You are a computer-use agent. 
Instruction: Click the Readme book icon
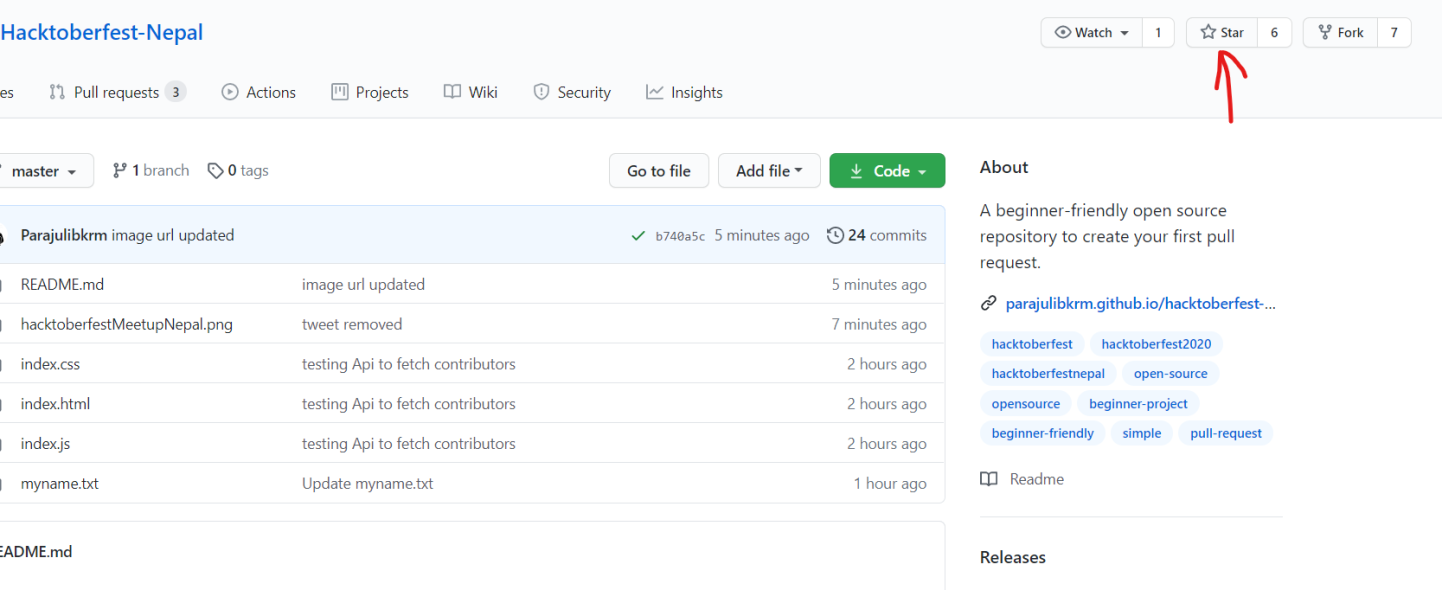(989, 480)
